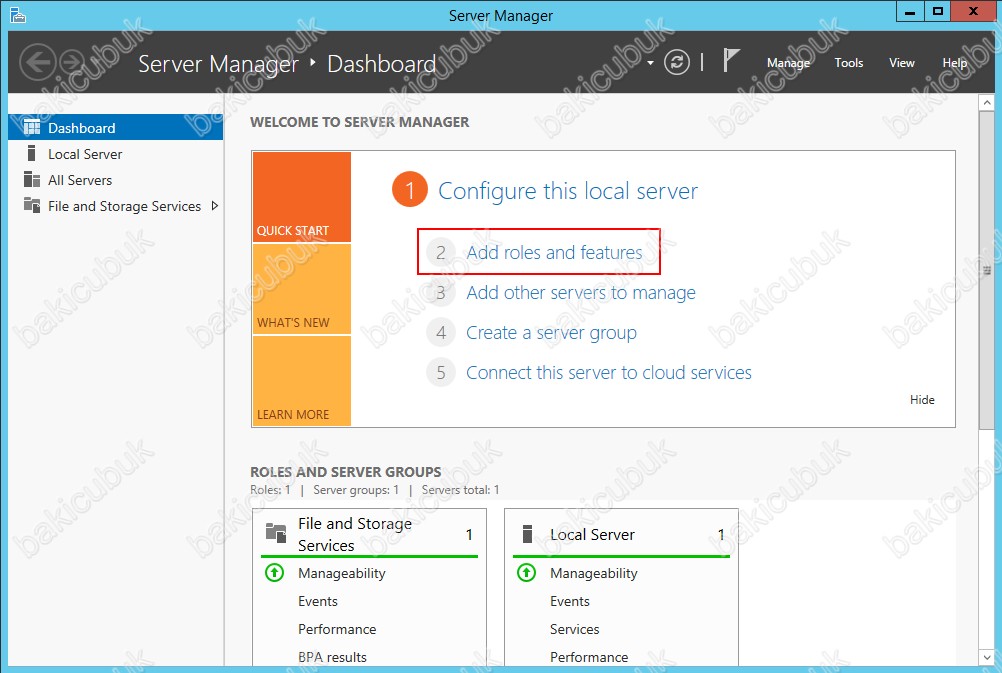This screenshot has width=1002, height=673.
Task: Select Dashboard in the navigation pane
Action: [x=116, y=127]
